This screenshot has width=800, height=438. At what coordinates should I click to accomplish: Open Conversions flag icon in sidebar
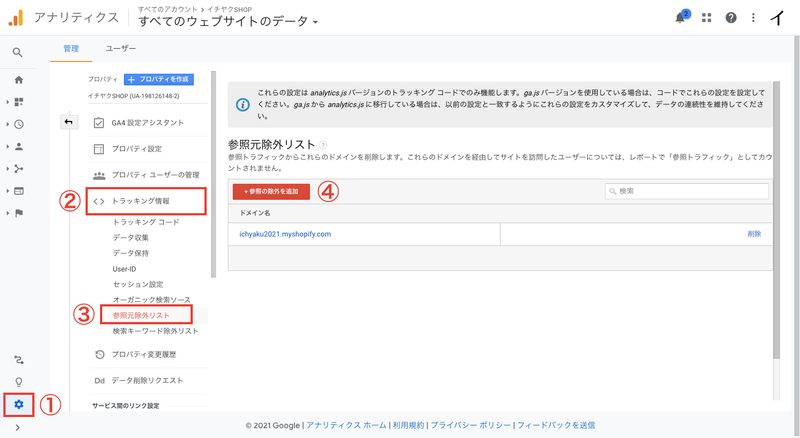pos(19,213)
